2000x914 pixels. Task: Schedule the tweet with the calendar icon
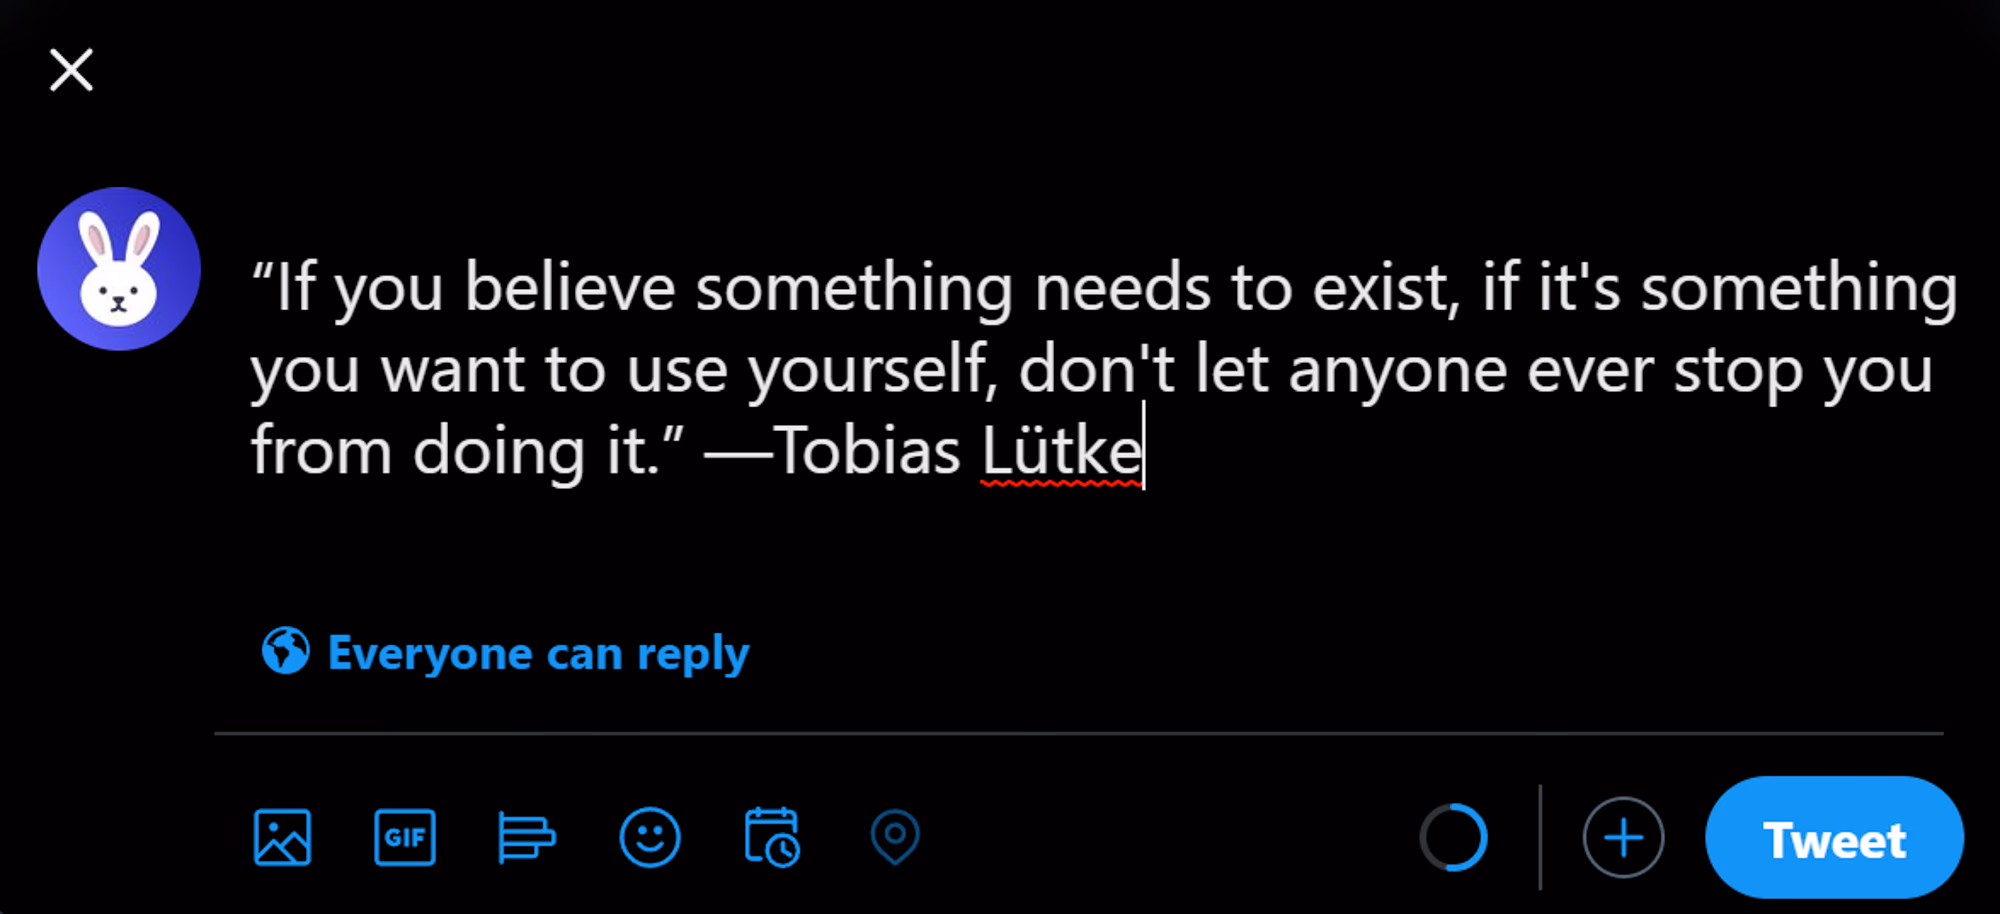(772, 837)
